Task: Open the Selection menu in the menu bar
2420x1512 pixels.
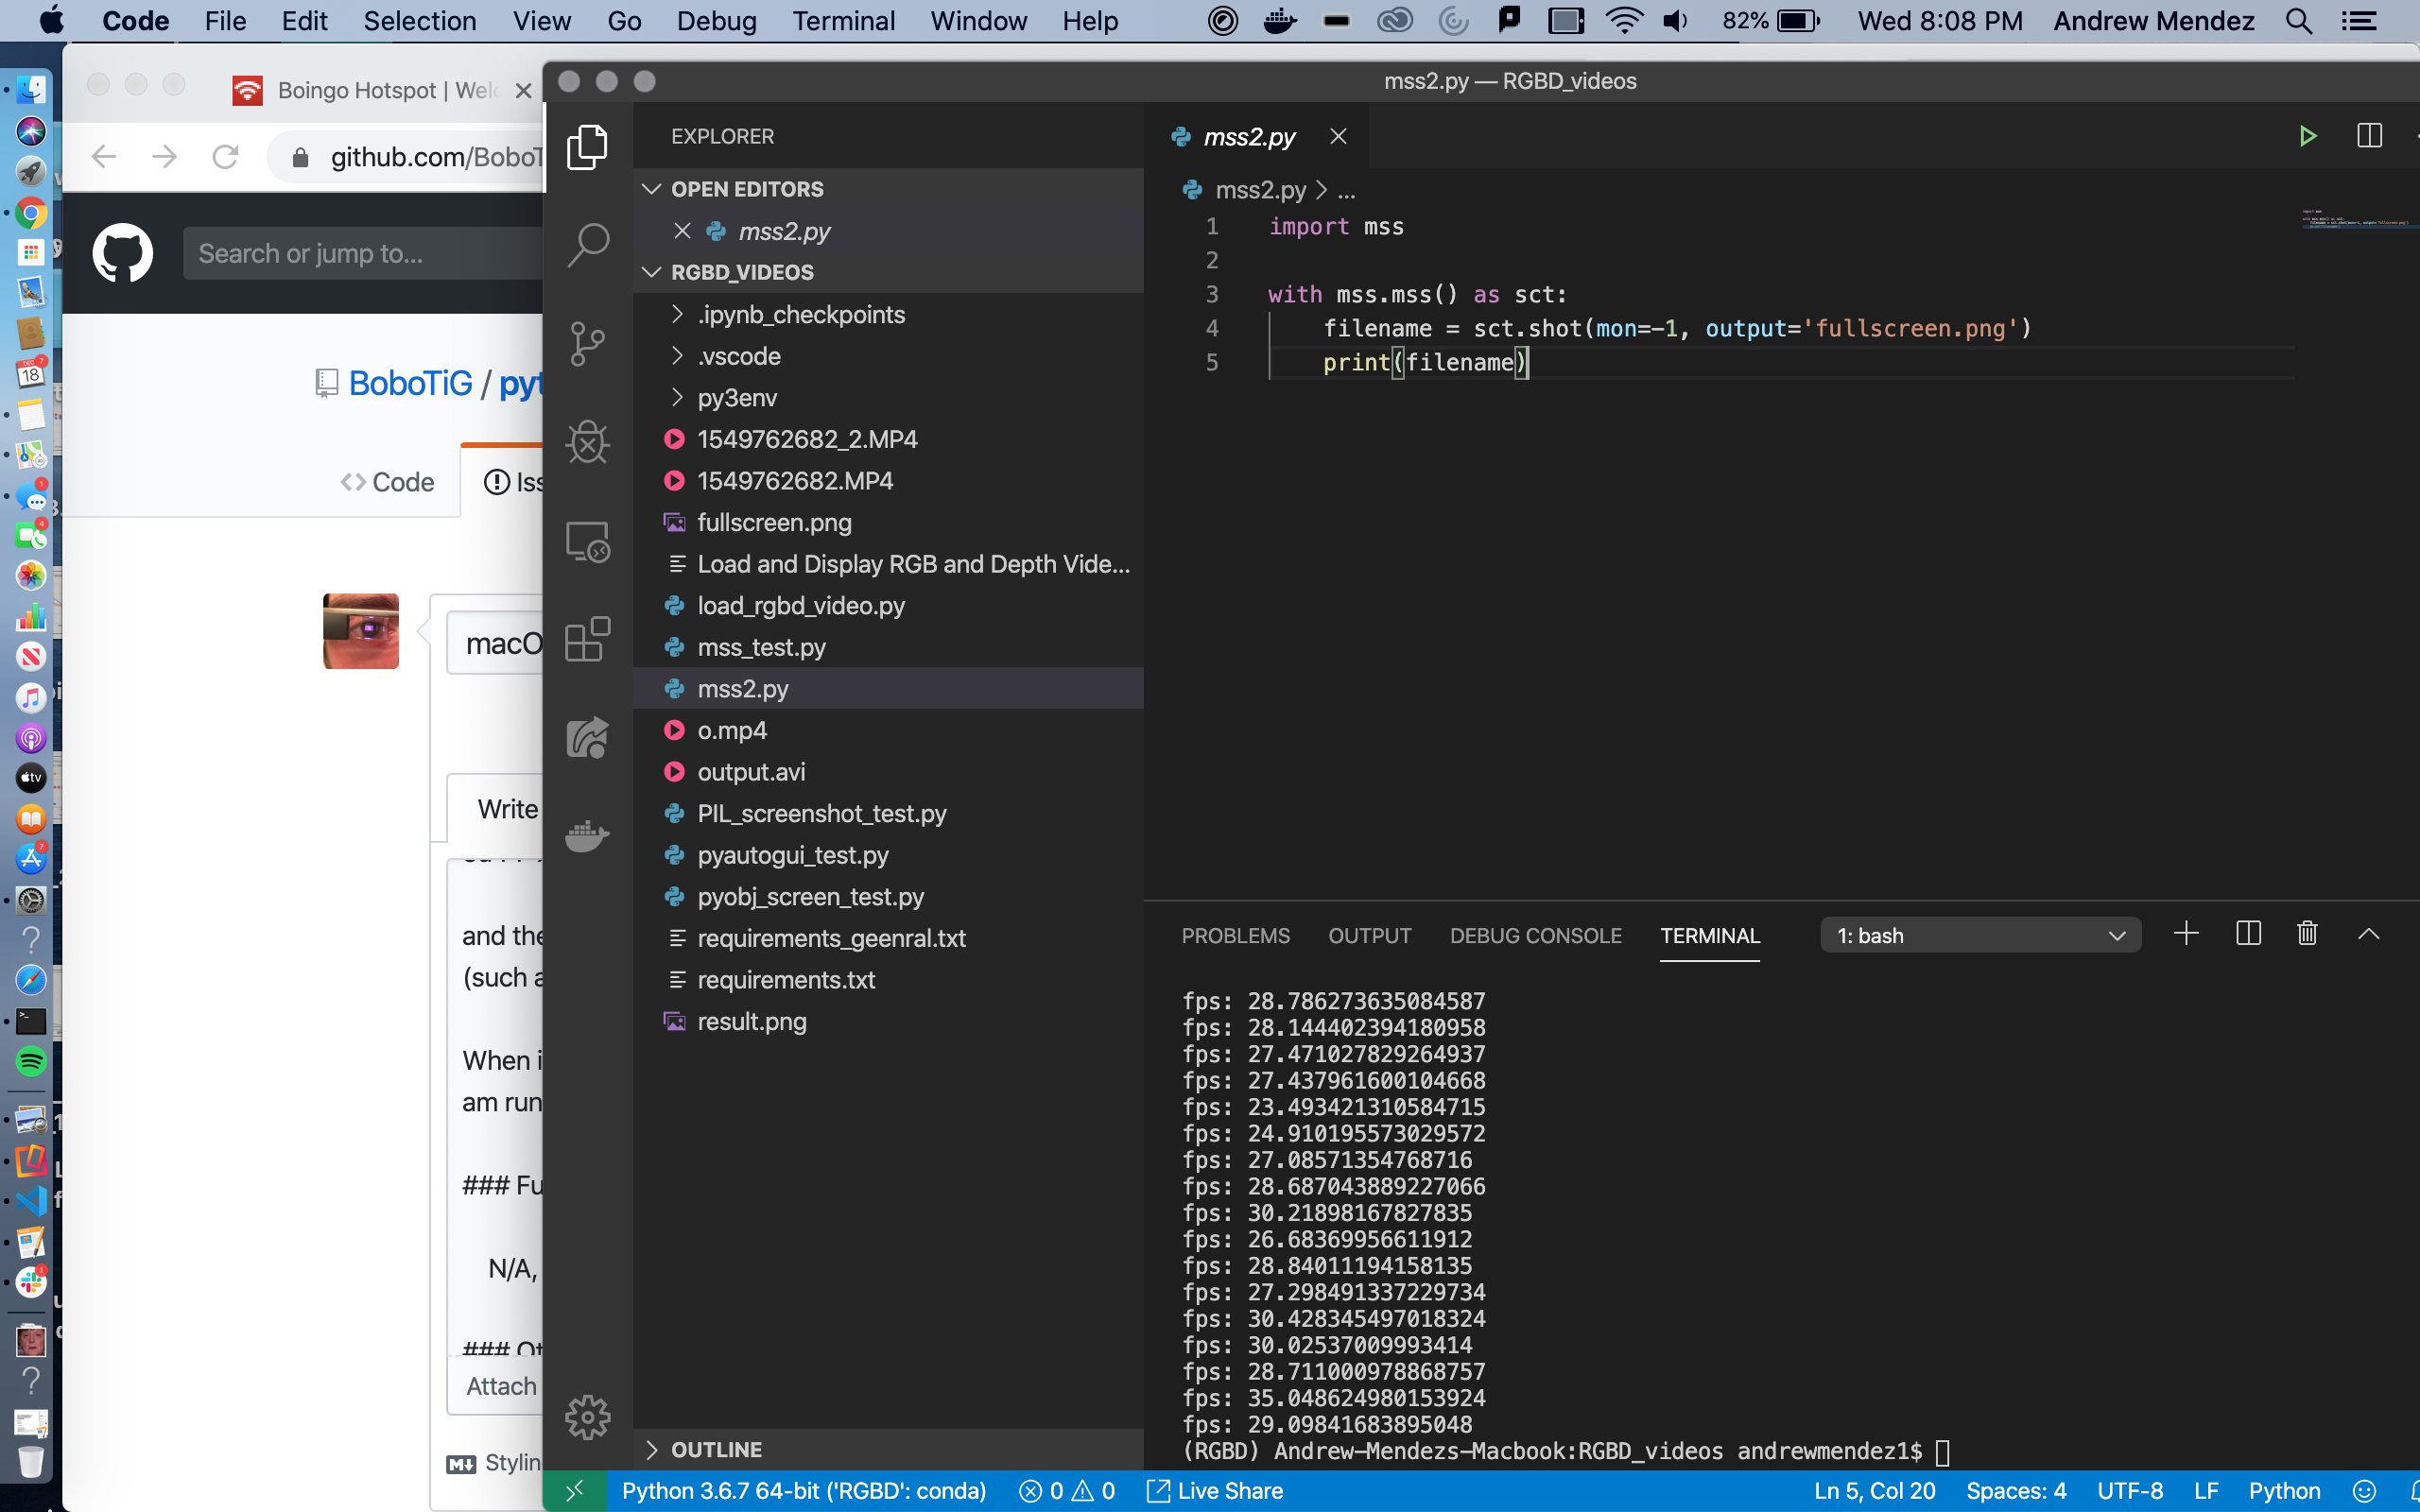Action: pyautogui.click(x=419, y=21)
